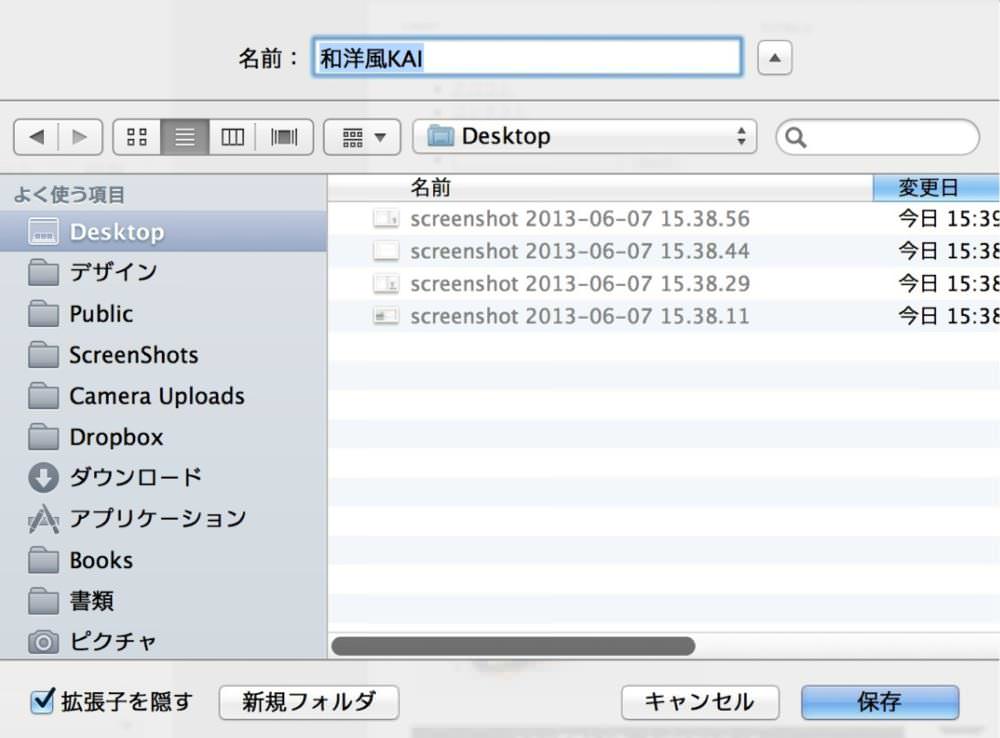Switch to icon view mode
This screenshot has width=1000, height=738.
coord(136,137)
